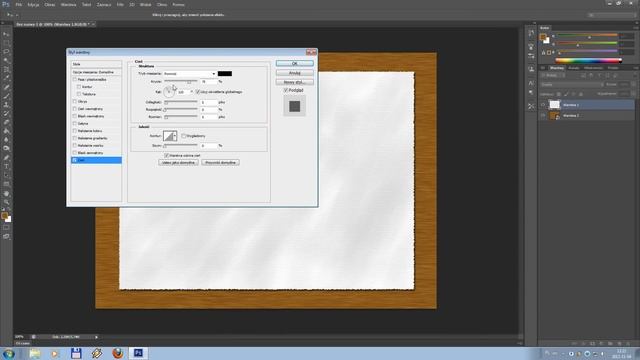The height and width of the screenshot is (360, 640).
Task: Select the Zoom tool
Action: click(x=6, y=202)
